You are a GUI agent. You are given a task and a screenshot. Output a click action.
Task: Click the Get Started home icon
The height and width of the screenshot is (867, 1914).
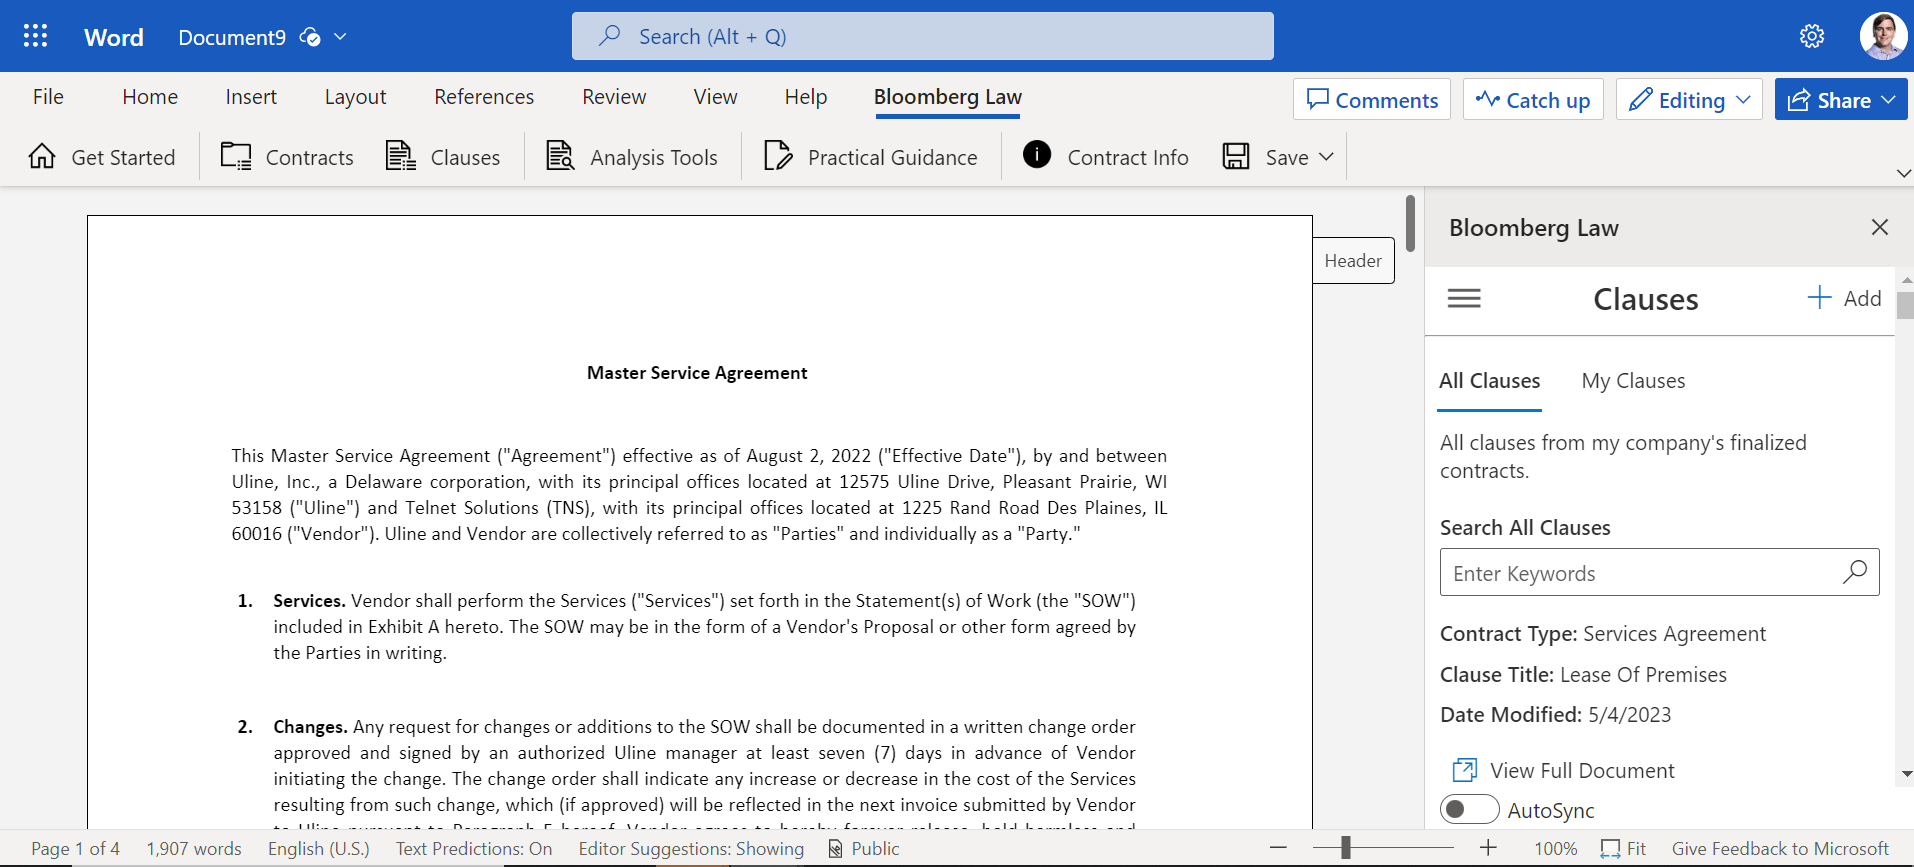[x=42, y=156]
